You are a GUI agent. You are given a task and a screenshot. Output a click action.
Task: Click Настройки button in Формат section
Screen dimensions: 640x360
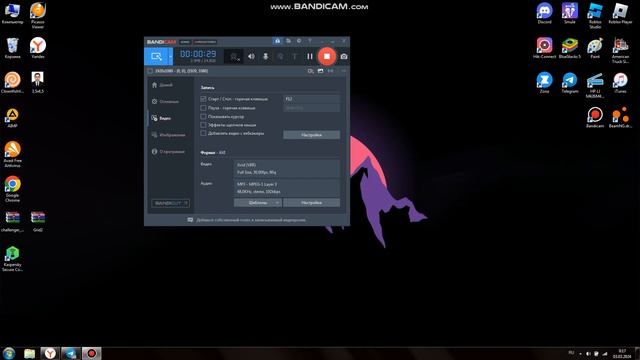click(311, 202)
